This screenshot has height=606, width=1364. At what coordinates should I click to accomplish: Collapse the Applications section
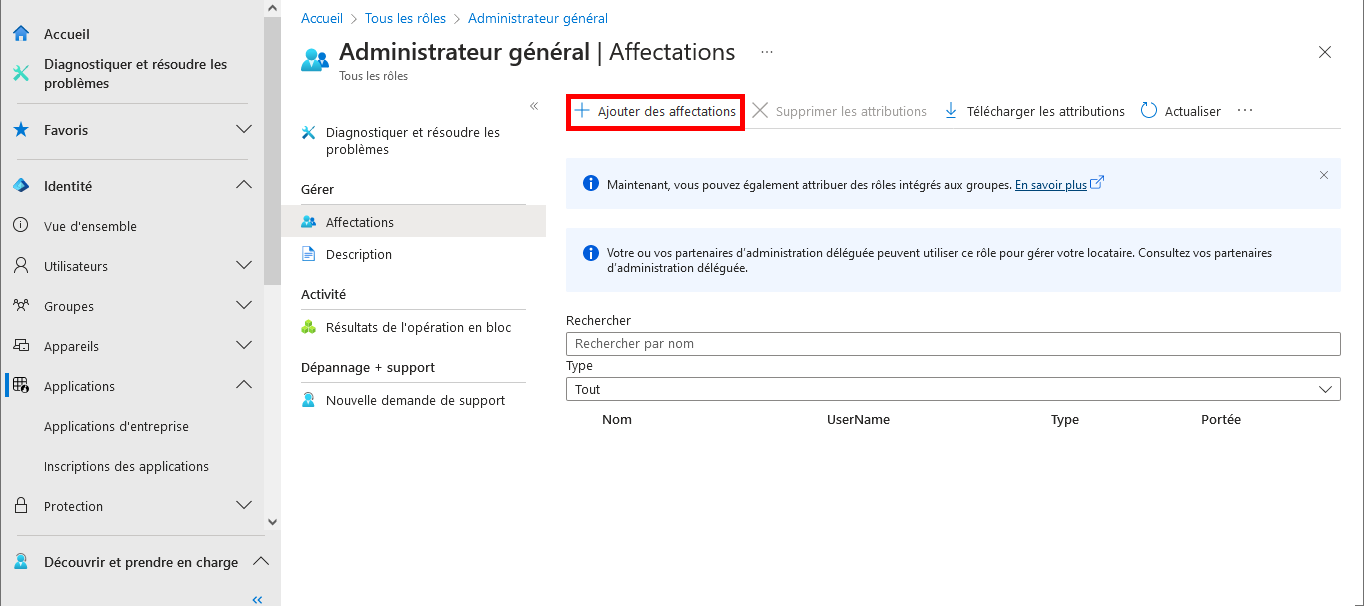point(243,385)
